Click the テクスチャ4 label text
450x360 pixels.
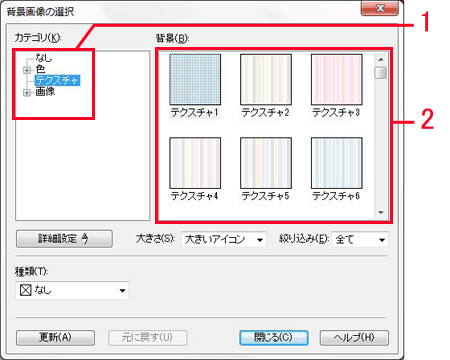pyautogui.click(x=195, y=196)
